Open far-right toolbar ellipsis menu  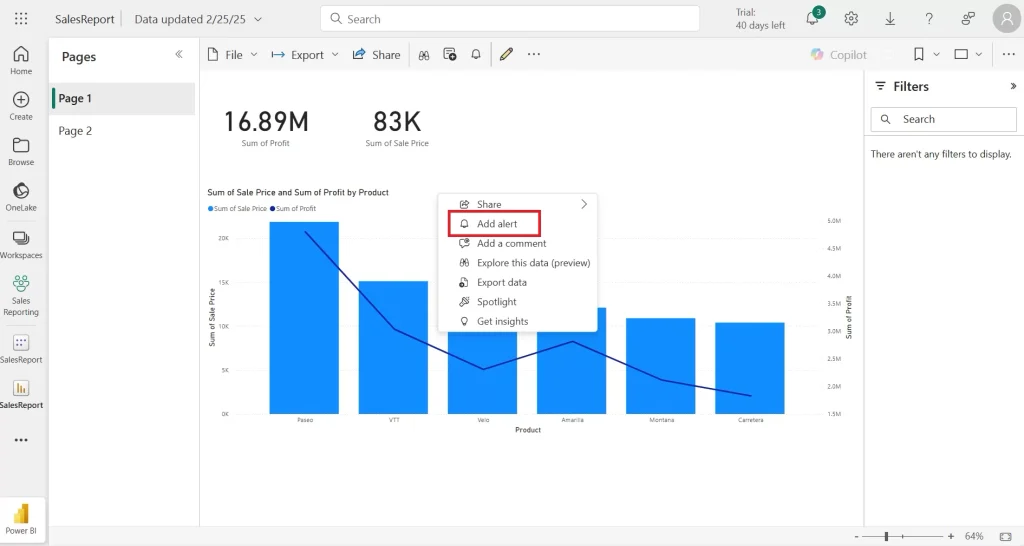pyautogui.click(x=1008, y=55)
